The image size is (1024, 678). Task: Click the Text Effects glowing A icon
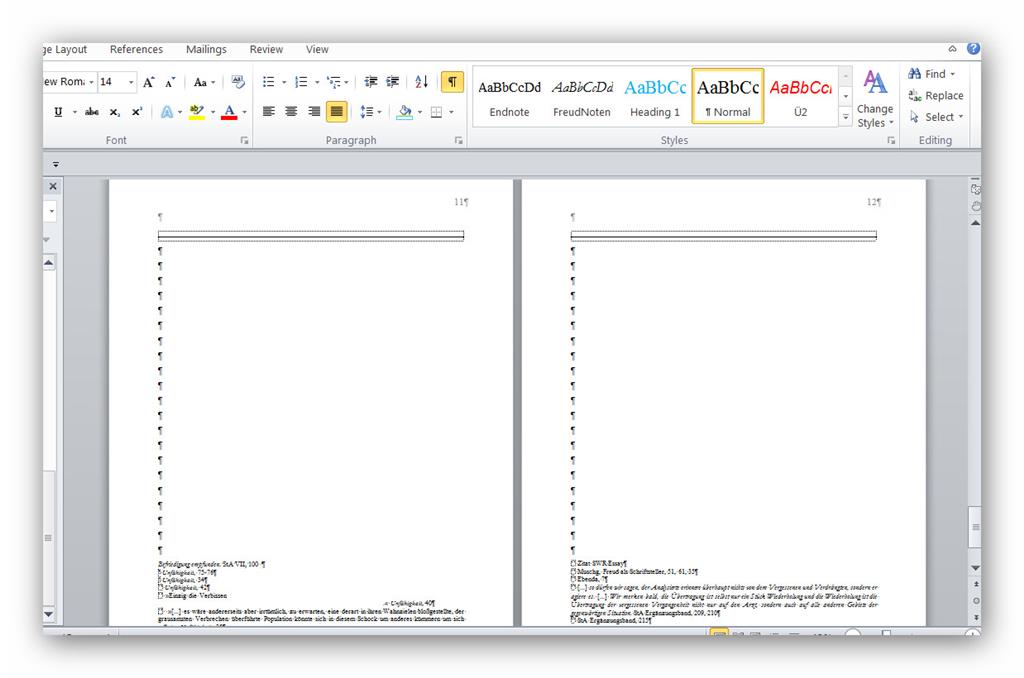pos(167,112)
